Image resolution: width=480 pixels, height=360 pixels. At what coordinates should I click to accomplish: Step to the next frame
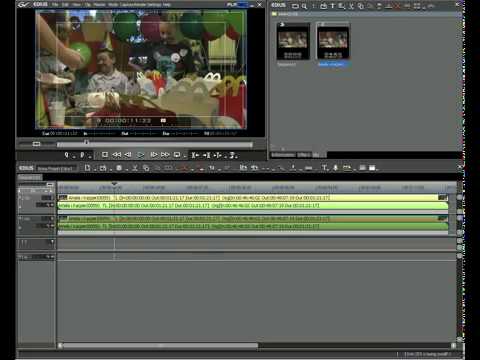(154, 155)
